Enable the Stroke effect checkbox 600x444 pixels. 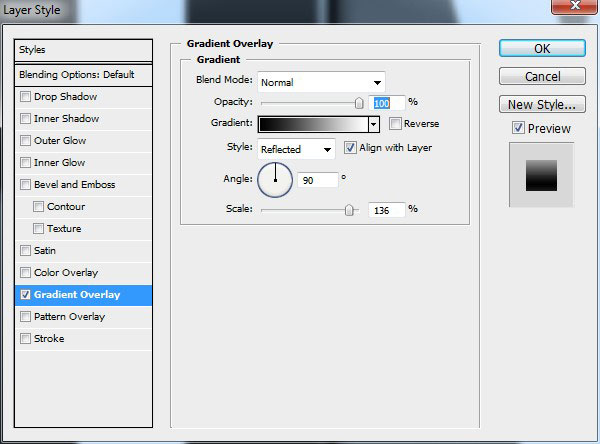(25, 339)
